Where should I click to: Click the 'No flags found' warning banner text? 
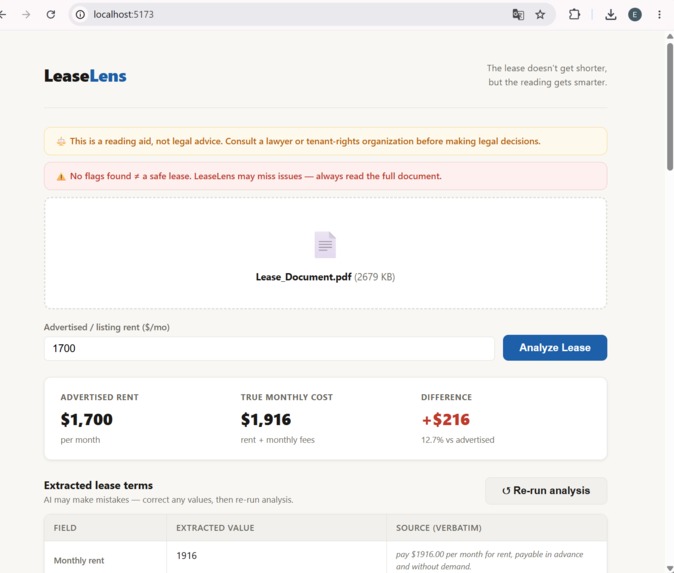[255, 176]
